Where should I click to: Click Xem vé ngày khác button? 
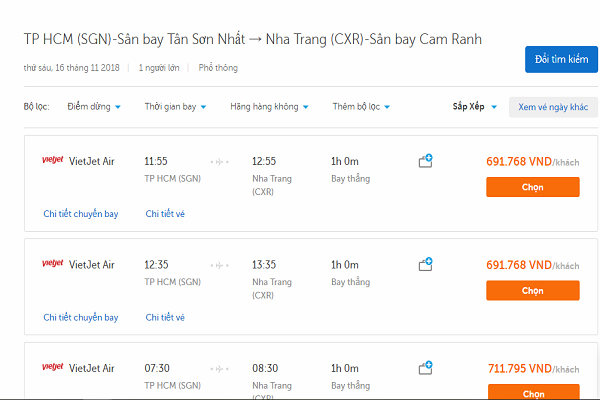(x=553, y=107)
